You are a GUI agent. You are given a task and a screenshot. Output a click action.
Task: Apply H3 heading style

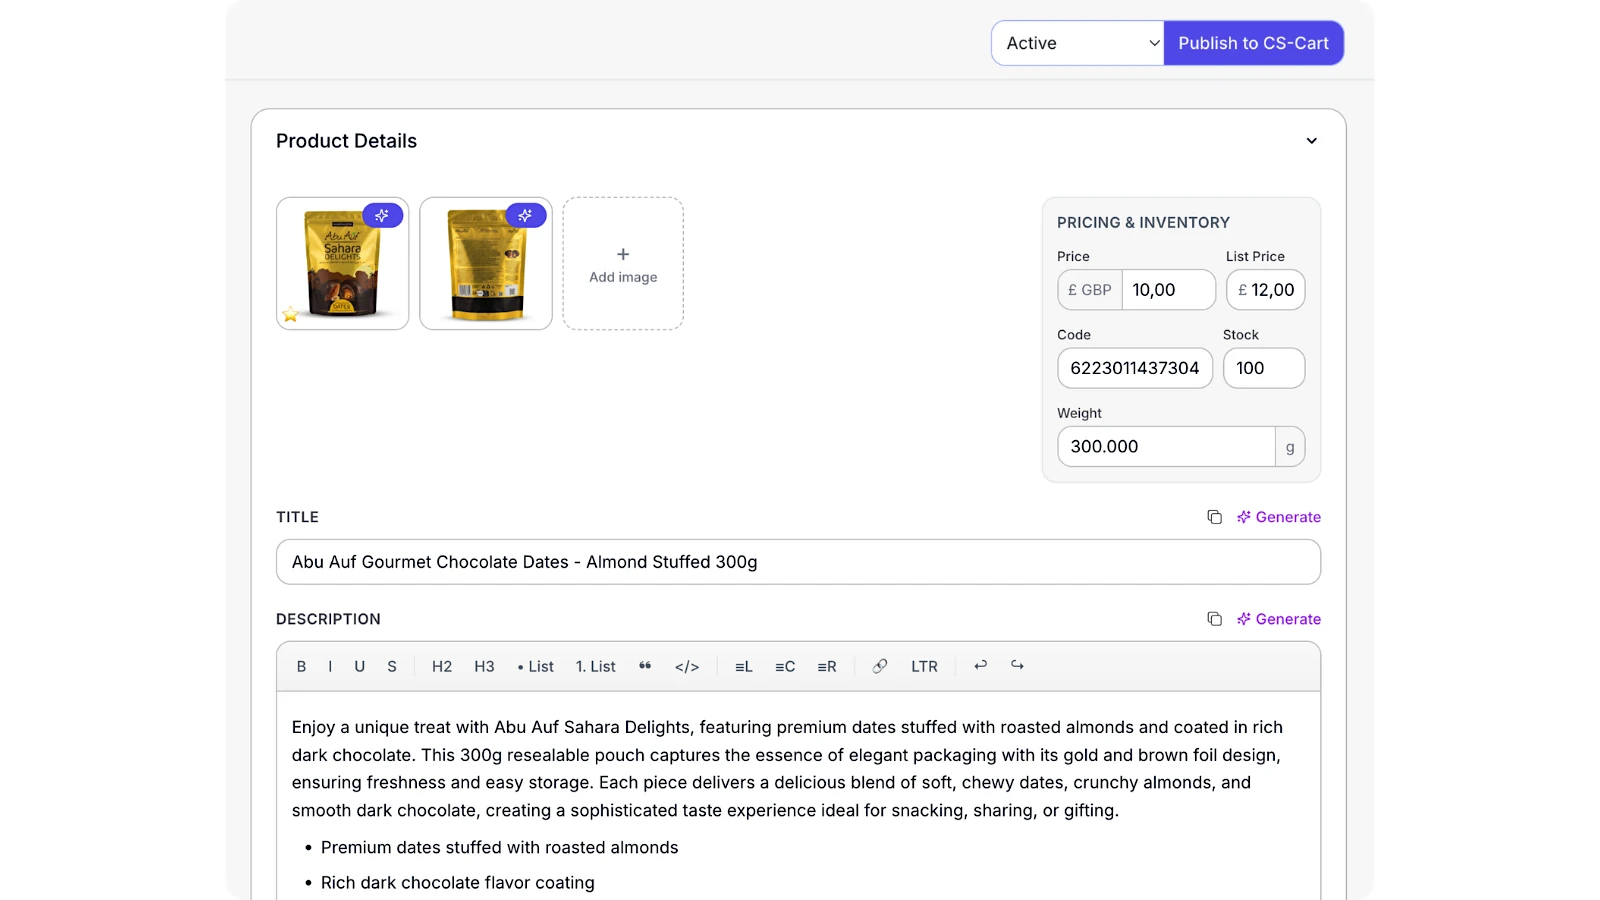pyautogui.click(x=484, y=666)
